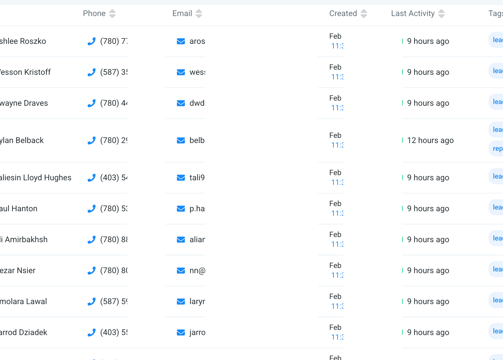Click the 'nn@' email for Nezar Nsier
This screenshot has height=360, width=503.
point(197,271)
